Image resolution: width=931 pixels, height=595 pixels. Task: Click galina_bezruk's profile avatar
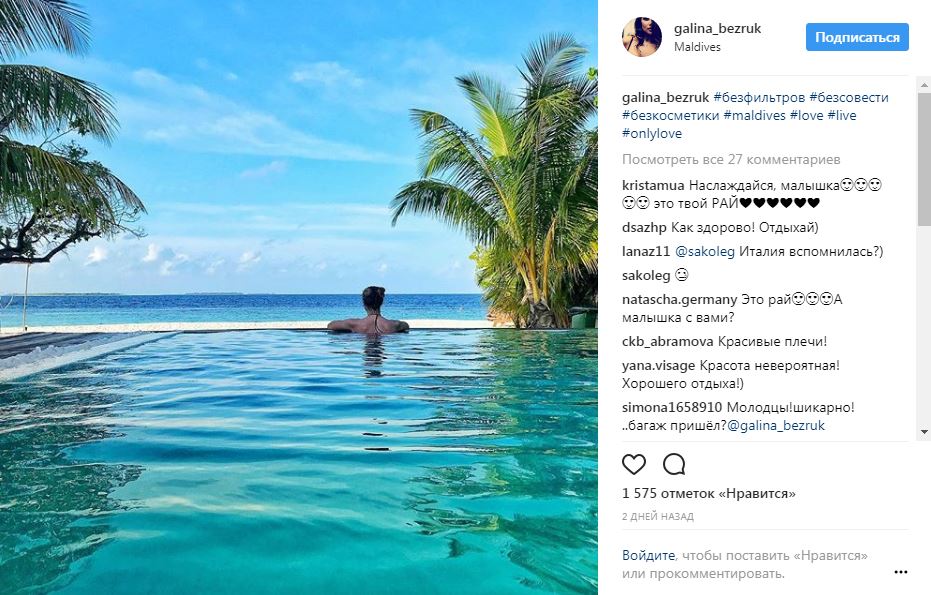pos(642,37)
